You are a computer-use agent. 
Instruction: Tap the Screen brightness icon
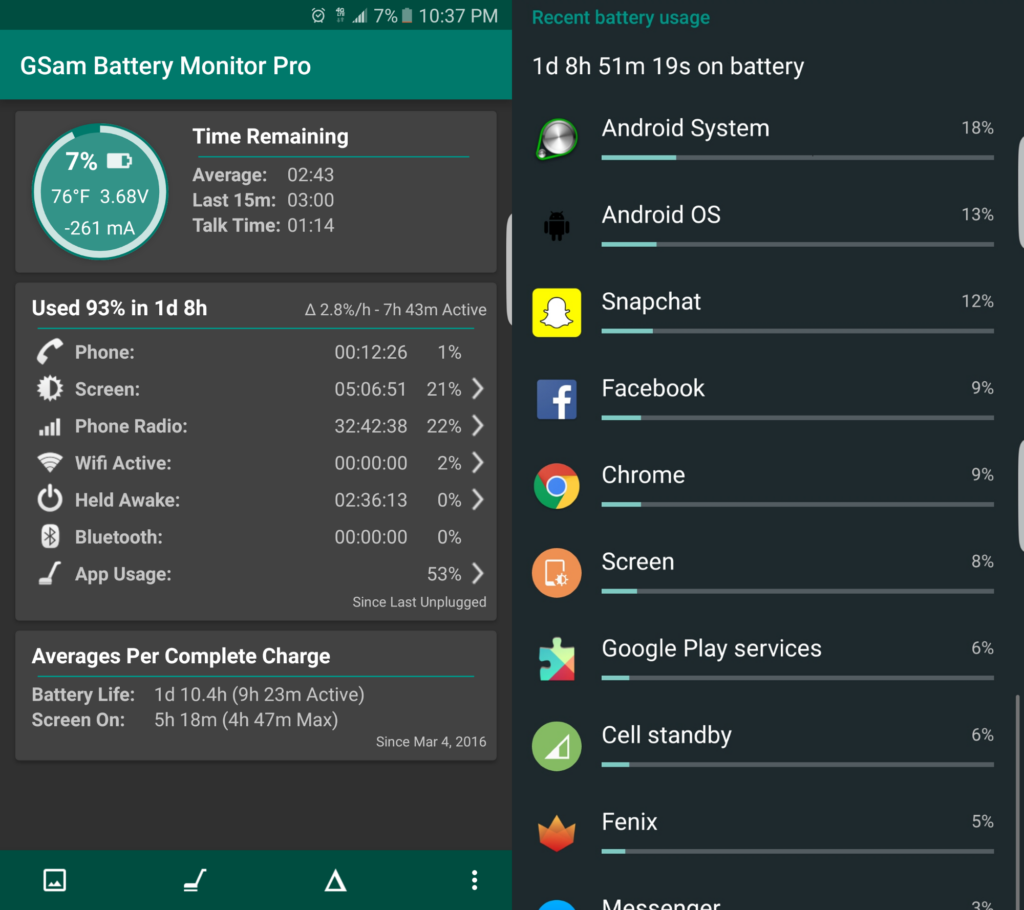pyautogui.click(x=50, y=389)
